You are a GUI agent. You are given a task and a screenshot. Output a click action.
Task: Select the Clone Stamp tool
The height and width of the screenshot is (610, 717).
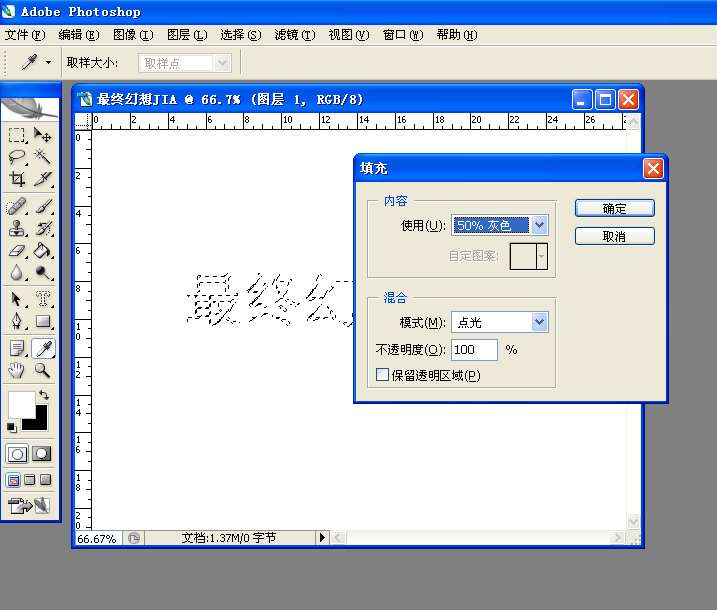(17, 228)
